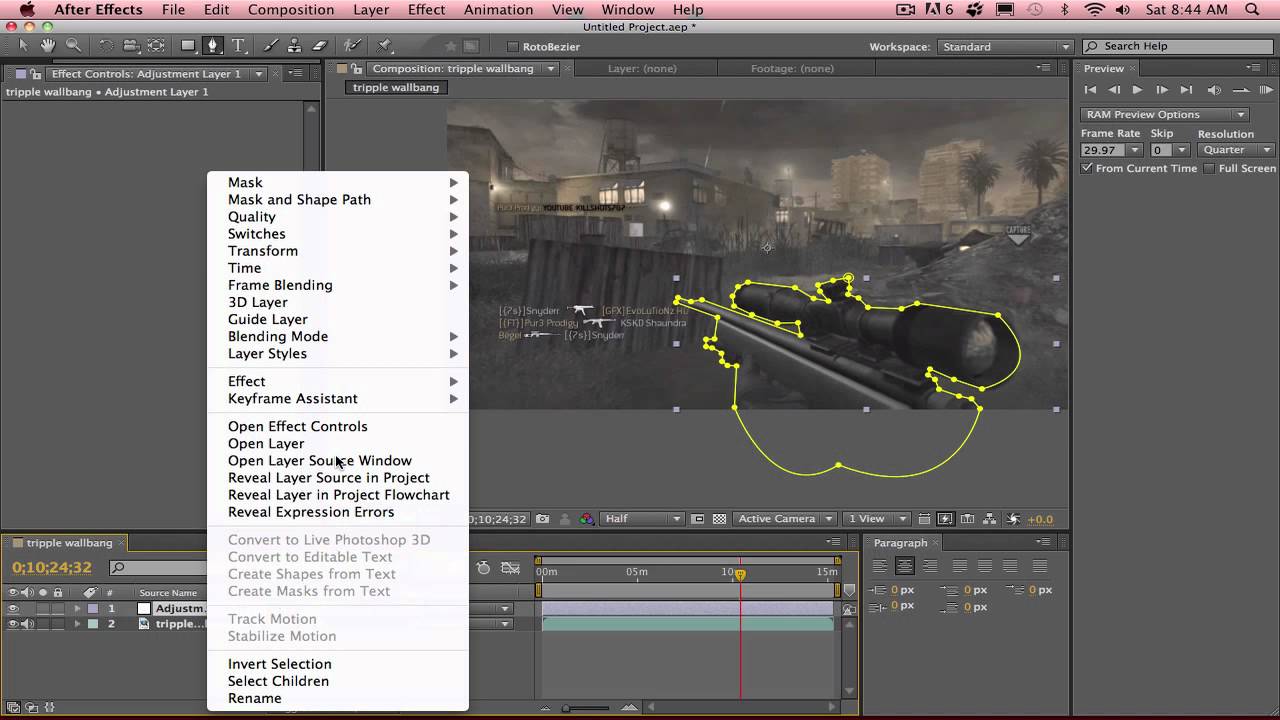The height and width of the screenshot is (720, 1280).
Task: Open the Composition menu in menu bar
Action: pos(291,10)
